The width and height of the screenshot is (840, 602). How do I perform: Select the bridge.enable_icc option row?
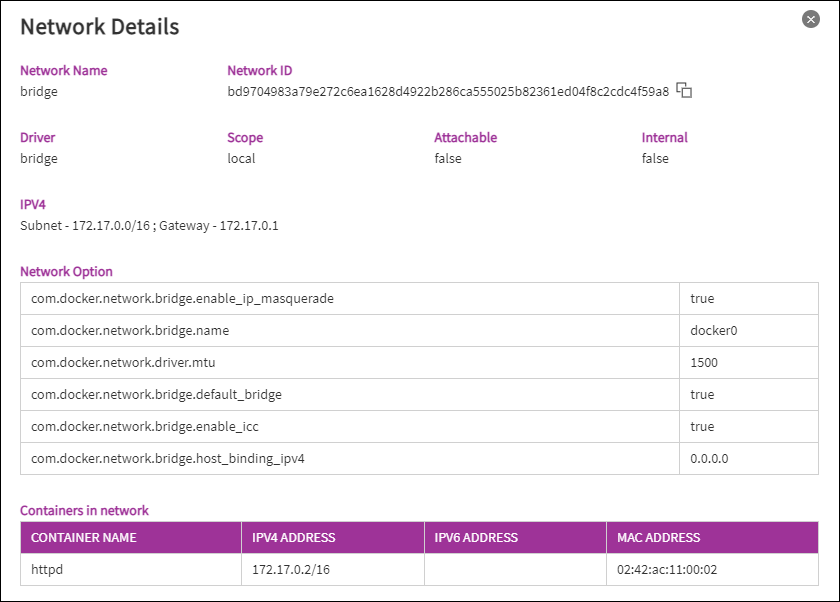tap(144, 427)
